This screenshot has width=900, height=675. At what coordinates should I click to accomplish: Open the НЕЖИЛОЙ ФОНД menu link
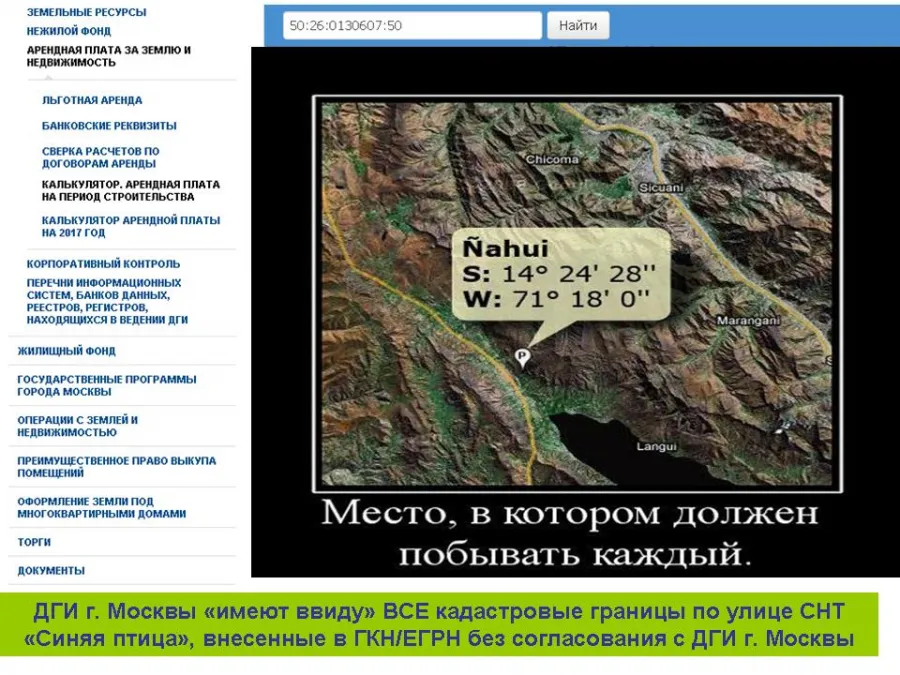[69, 31]
